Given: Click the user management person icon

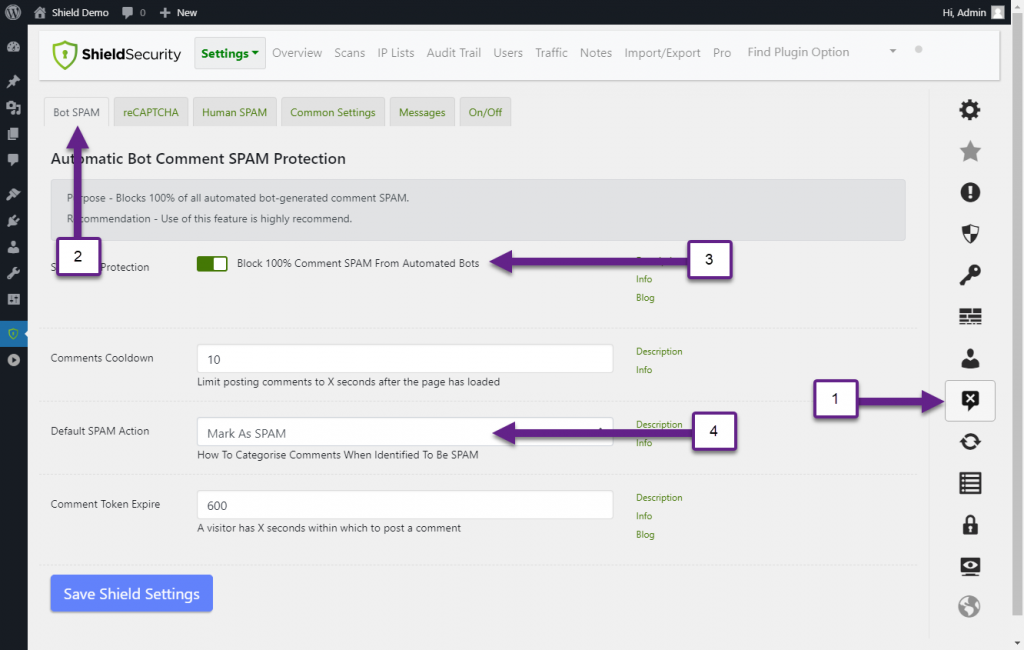Looking at the screenshot, I should 969,358.
